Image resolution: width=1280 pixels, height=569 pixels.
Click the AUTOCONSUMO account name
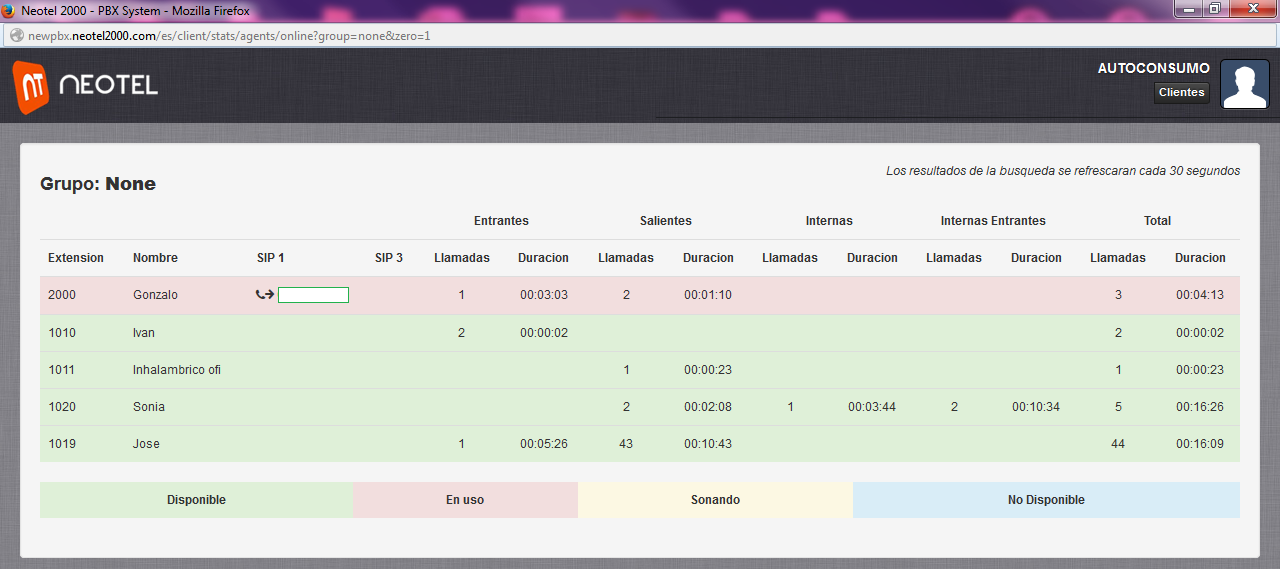(x=1153, y=68)
